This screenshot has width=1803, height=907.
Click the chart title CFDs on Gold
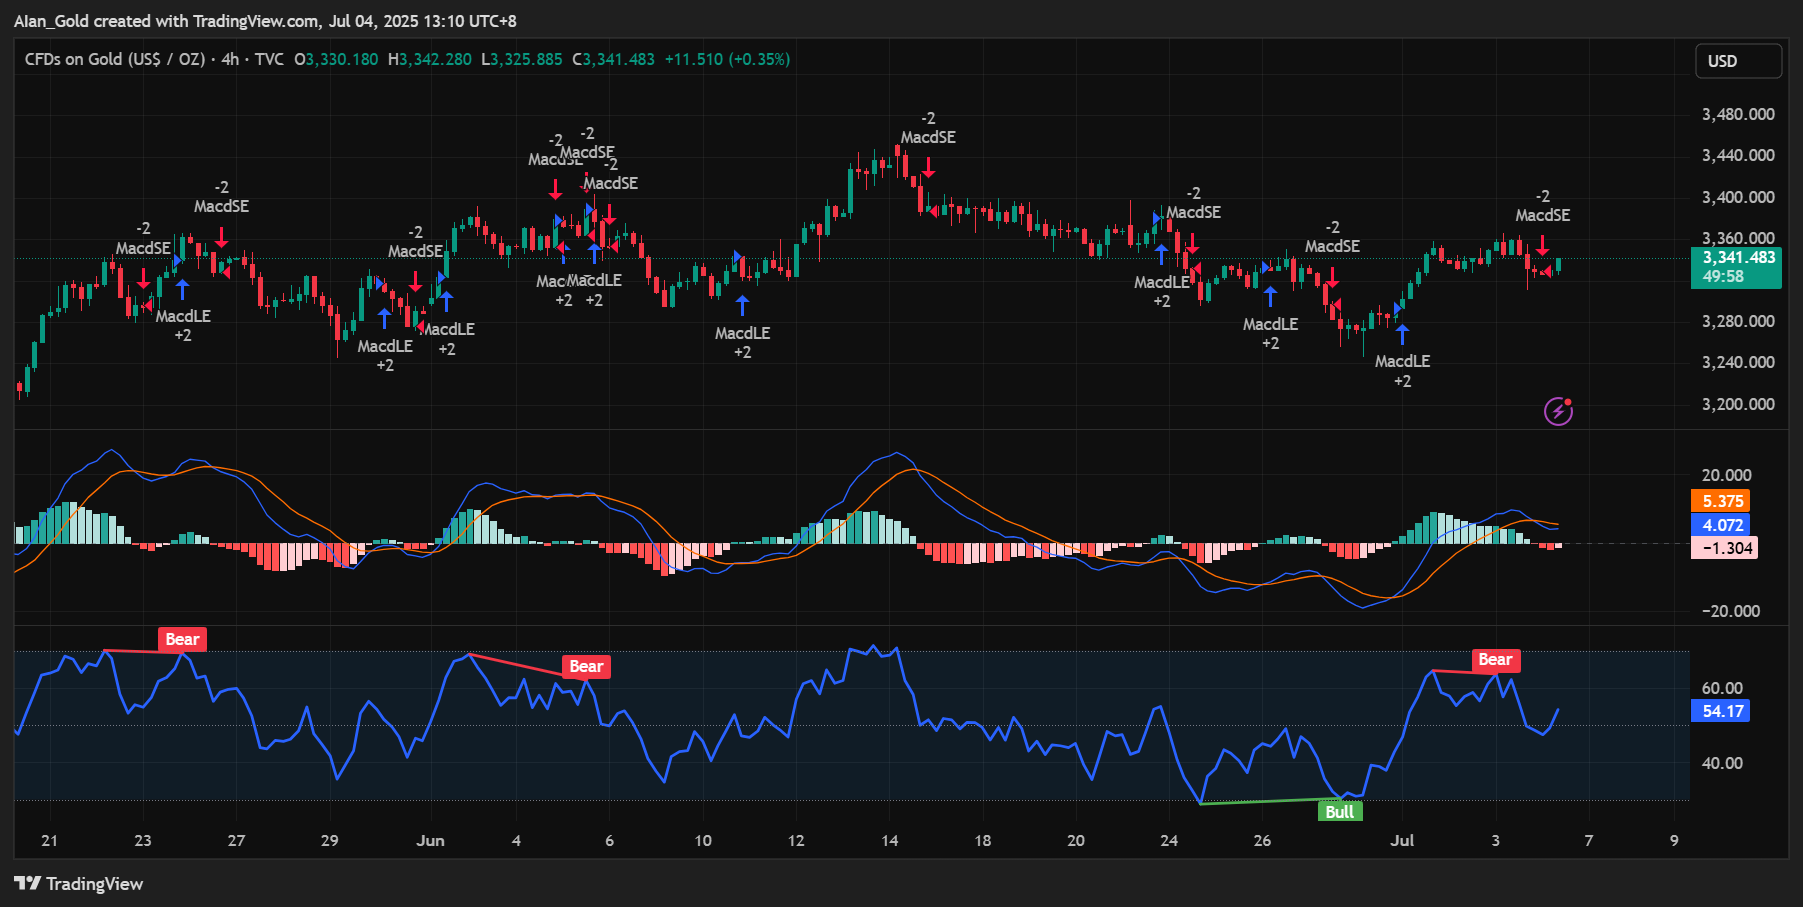[x=115, y=59]
